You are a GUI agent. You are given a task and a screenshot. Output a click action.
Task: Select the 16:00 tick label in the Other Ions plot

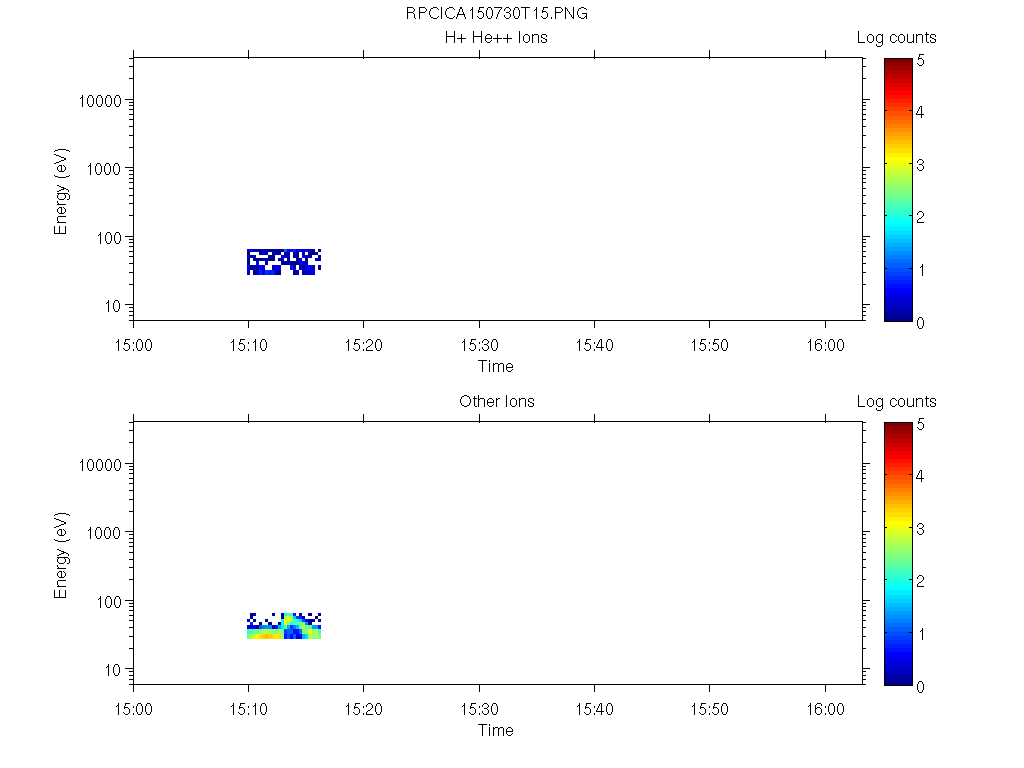825,709
